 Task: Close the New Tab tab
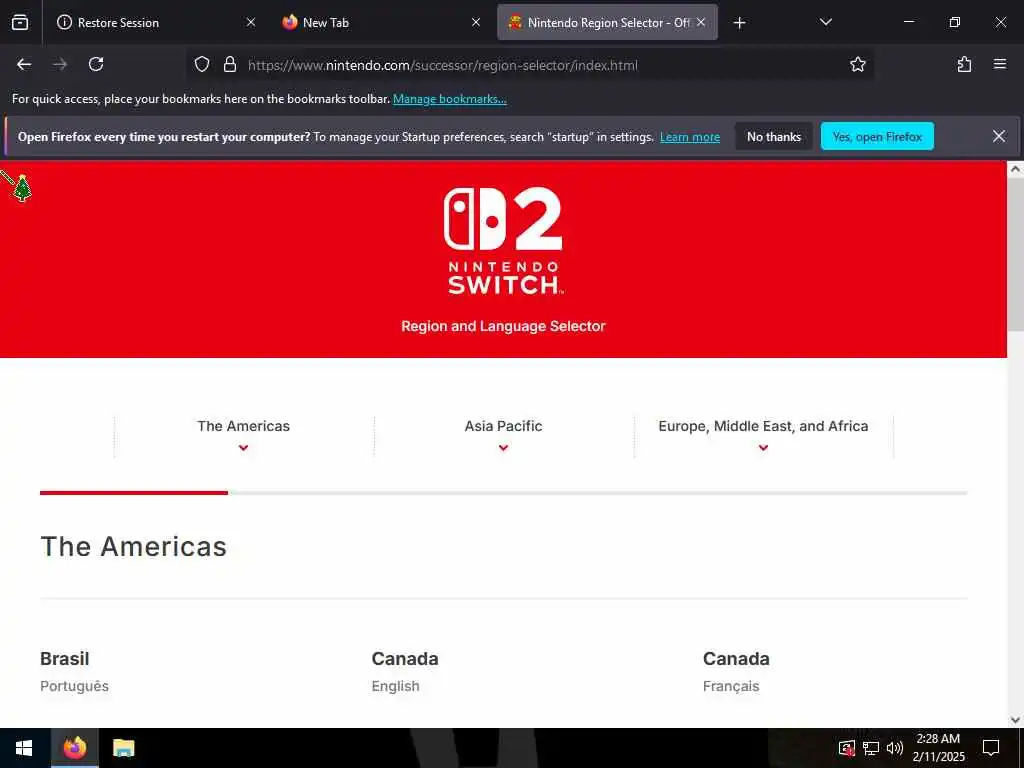pos(476,22)
